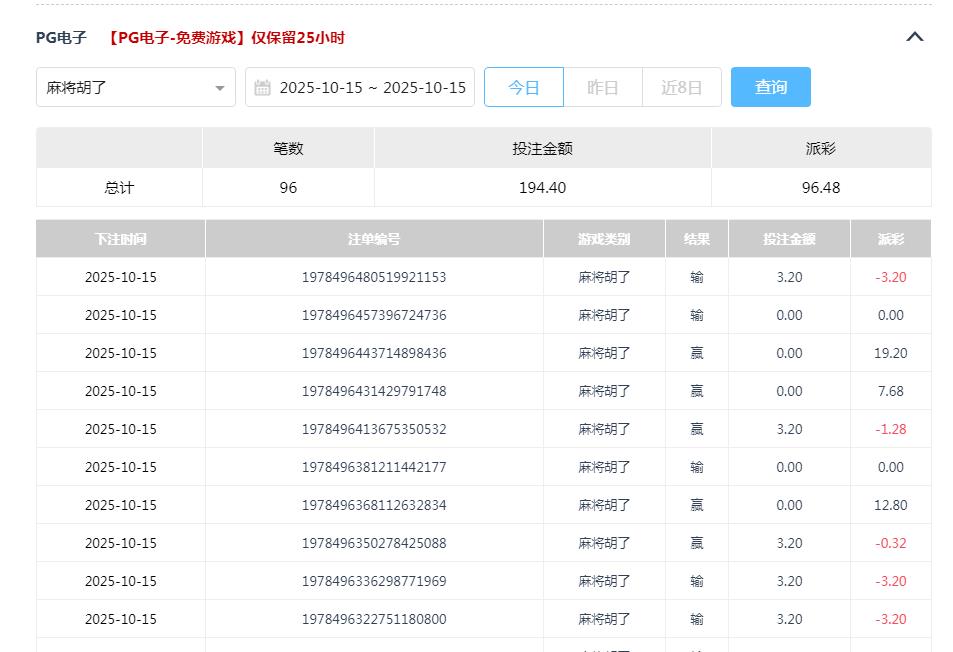The image size is (953, 652).
Task: Click the 注单编号 column header
Action: [x=373, y=239]
